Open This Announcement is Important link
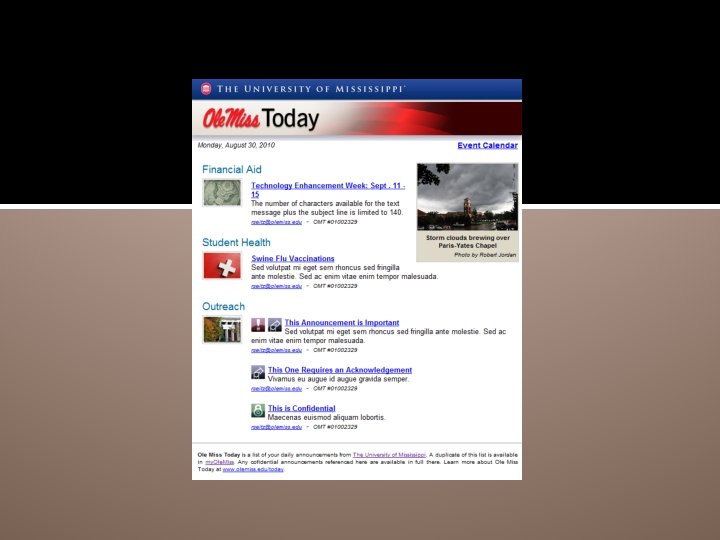Image resolution: width=720 pixels, height=540 pixels. pyautogui.click(x=342, y=322)
